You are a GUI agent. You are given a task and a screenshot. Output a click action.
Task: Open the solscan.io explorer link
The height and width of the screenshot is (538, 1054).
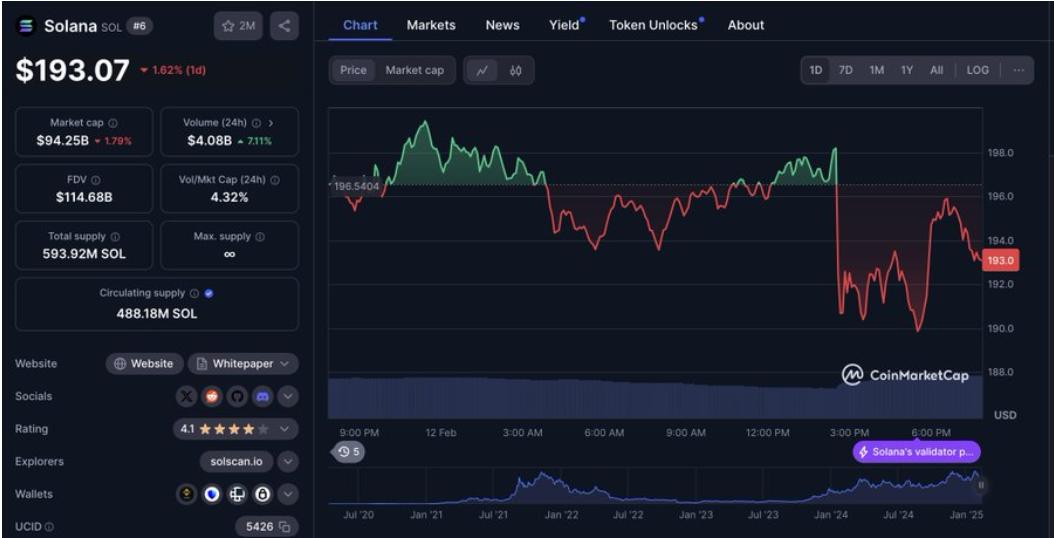click(236, 462)
